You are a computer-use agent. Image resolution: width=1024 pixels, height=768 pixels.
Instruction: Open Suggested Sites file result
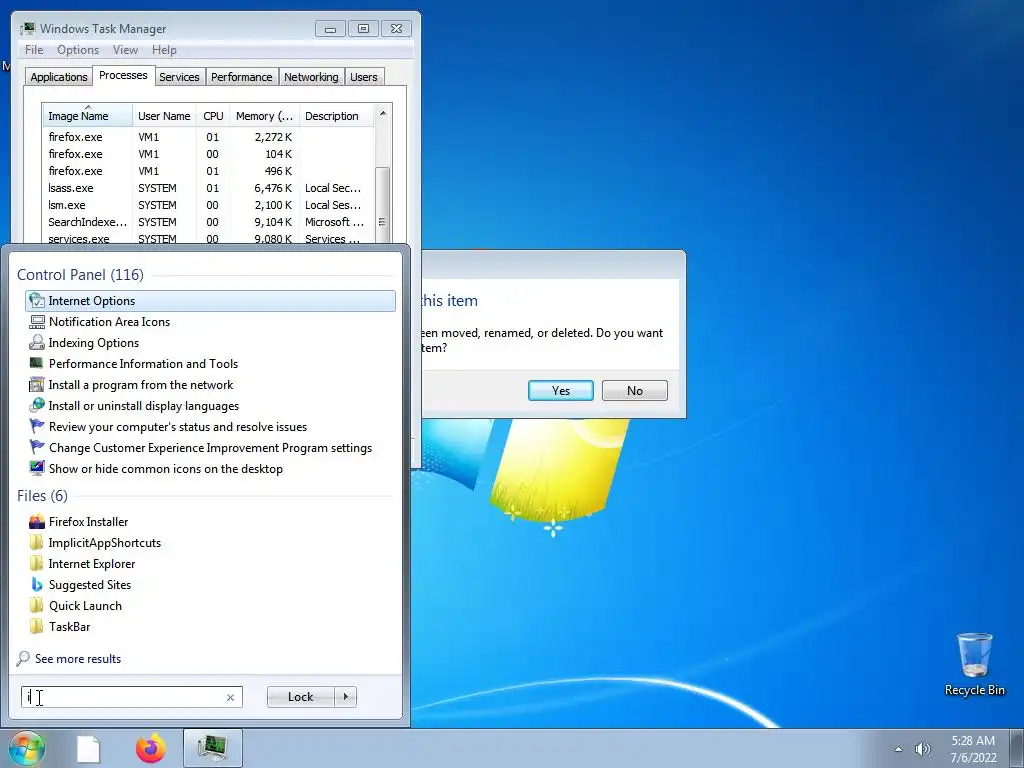pyautogui.click(x=210, y=584)
